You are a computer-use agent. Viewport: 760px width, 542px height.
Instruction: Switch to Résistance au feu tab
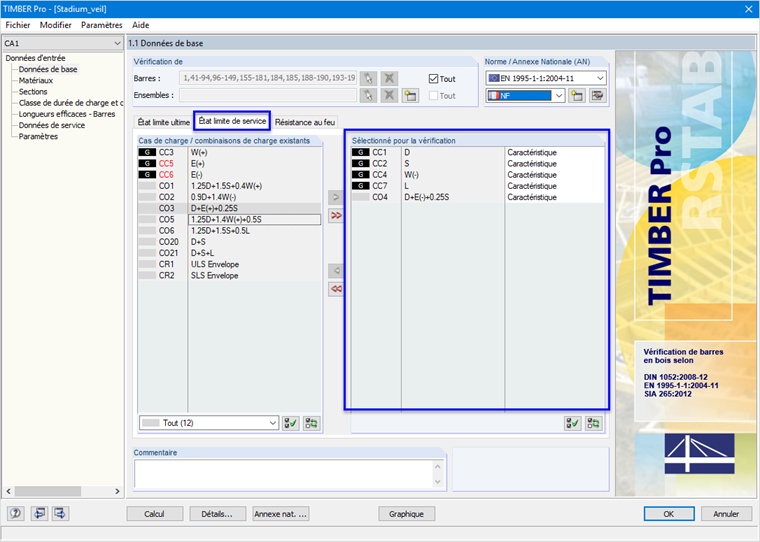[305, 122]
